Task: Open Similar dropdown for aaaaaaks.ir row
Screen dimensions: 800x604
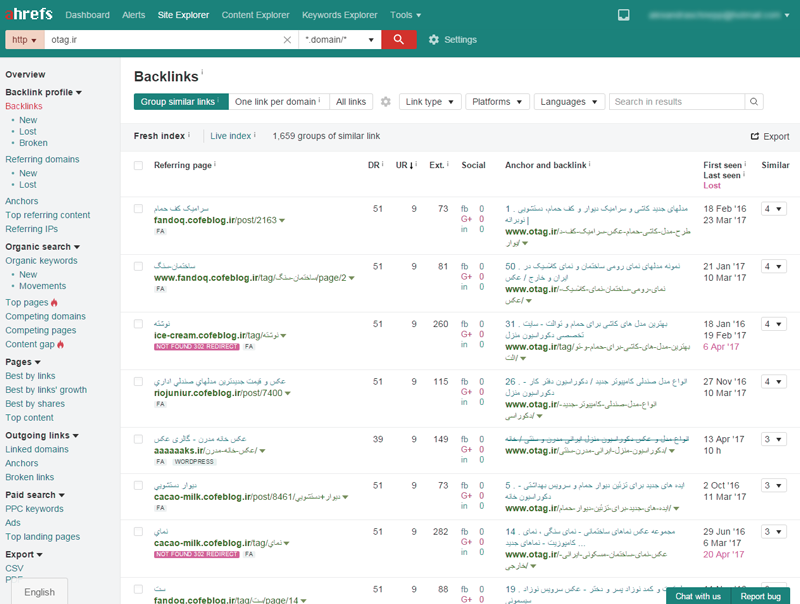Action: [773, 439]
